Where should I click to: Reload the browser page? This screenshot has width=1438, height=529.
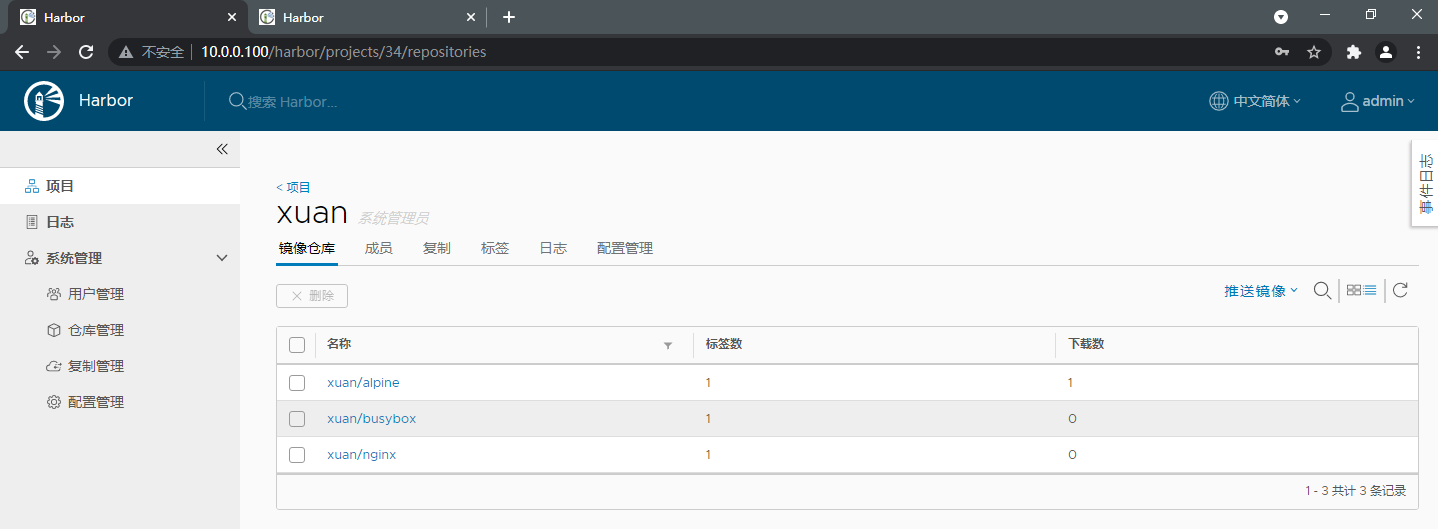[86, 52]
